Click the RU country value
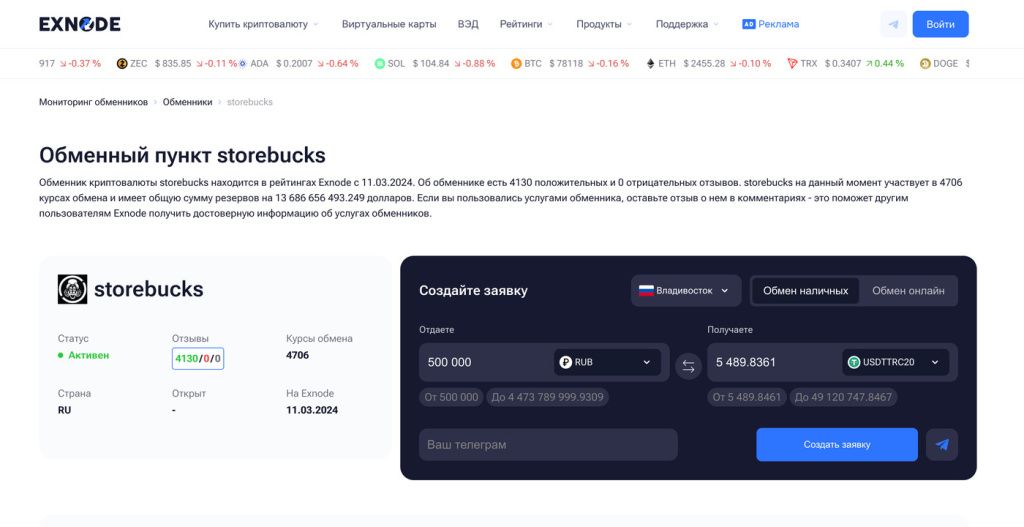The width and height of the screenshot is (1024, 527). (x=65, y=410)
